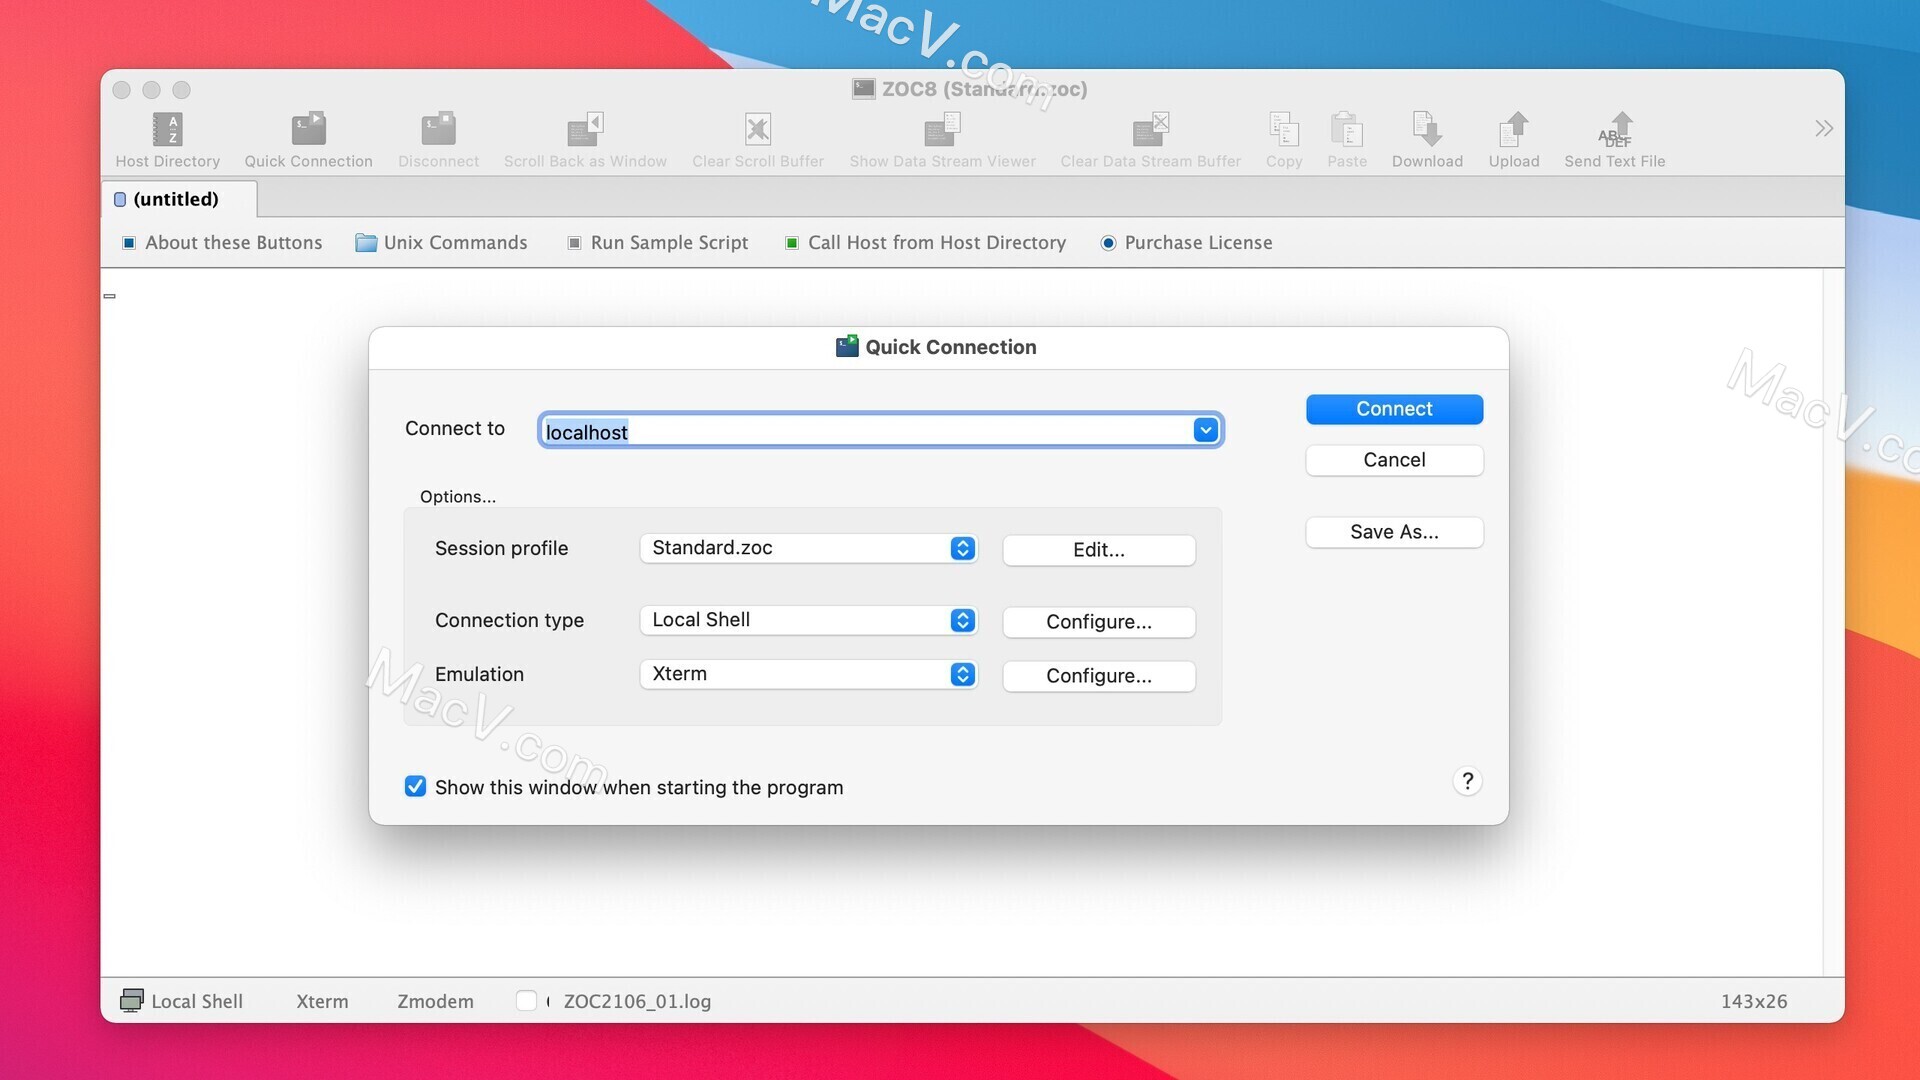The height and width of the screenshot is (1080, 1920).
Task: Click the Quick Connection toolbar icon
Action: coord(308,129)
